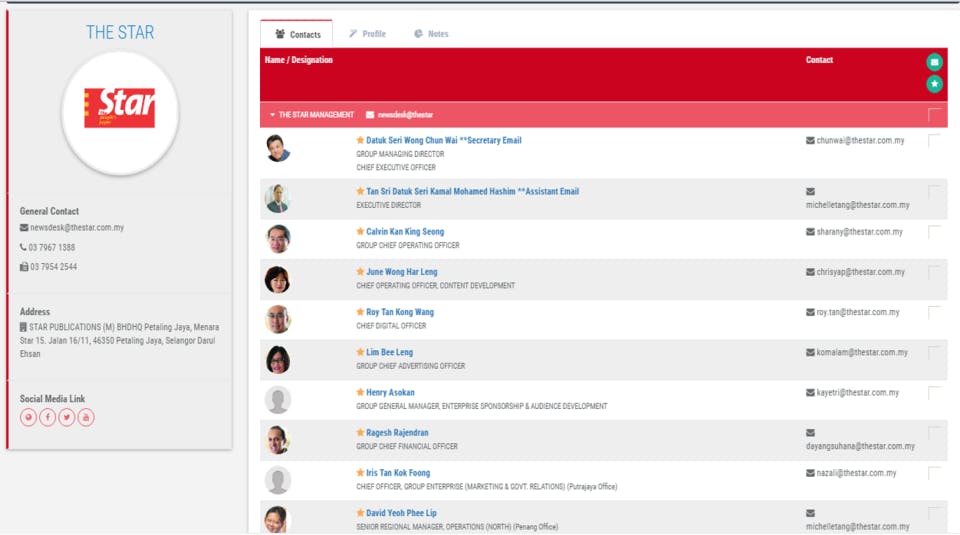
Task: Click star icon beside Lim Bee Leng
Action: click(360, 352)
